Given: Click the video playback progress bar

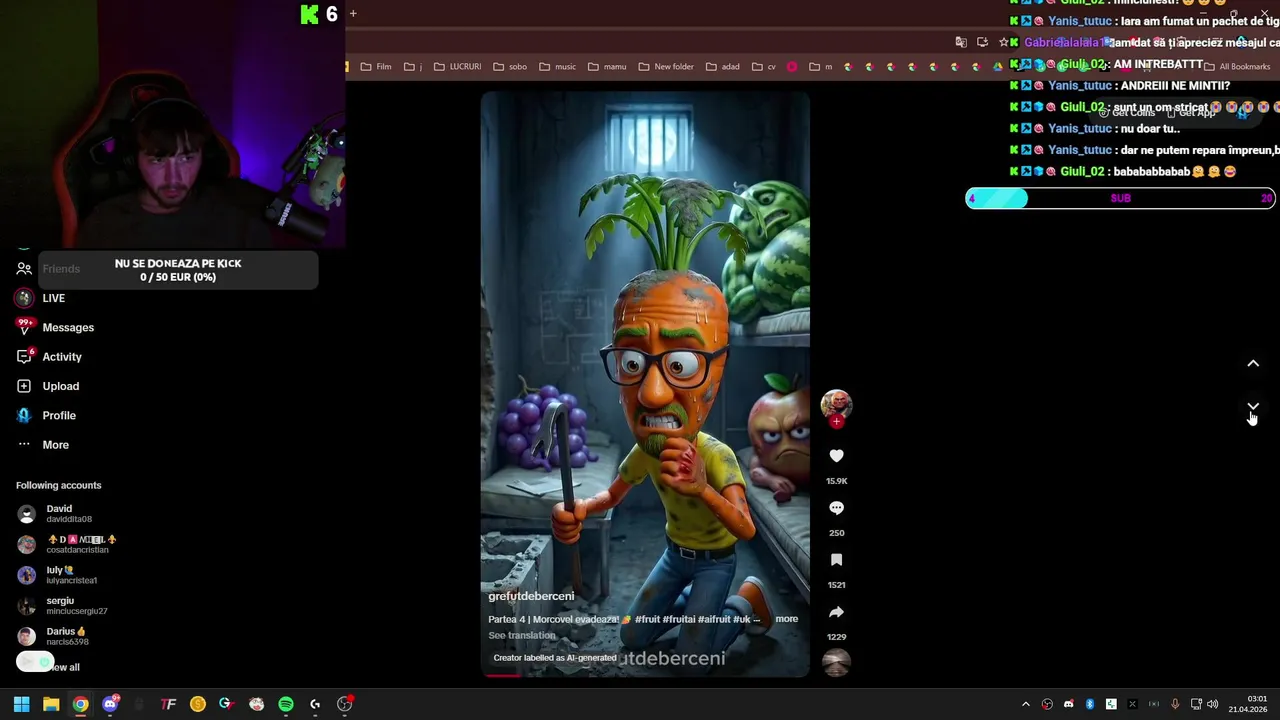Looking at the screenshot, I should click(645, 675).
